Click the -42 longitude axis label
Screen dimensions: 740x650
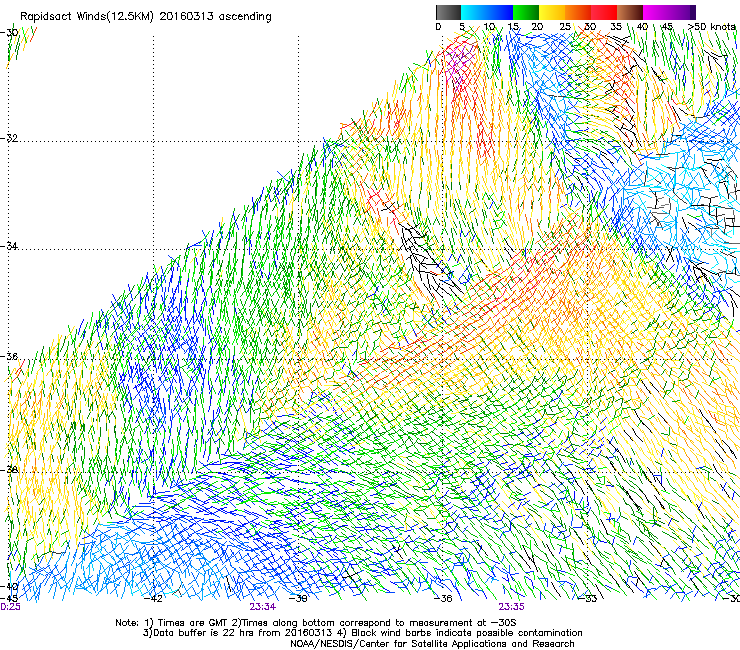153,599
